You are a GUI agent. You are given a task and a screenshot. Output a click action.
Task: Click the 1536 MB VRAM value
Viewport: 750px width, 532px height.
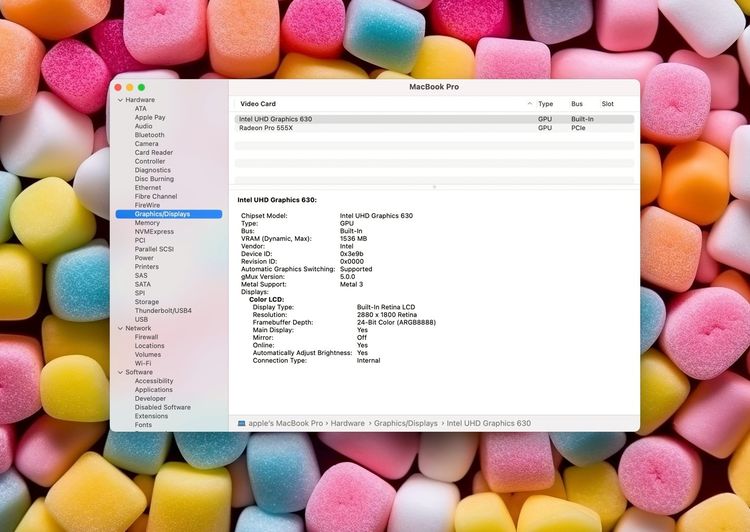click(x=353, y=239)
